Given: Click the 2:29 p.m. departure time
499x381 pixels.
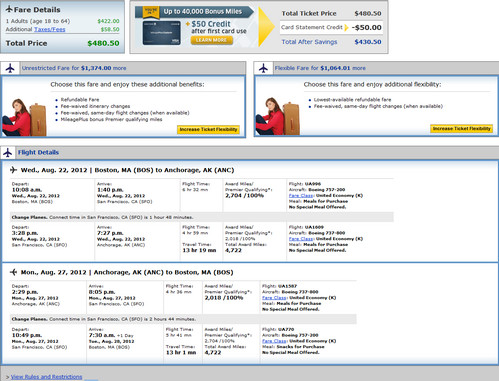Looking at the screenshot, I should (25, 292).
